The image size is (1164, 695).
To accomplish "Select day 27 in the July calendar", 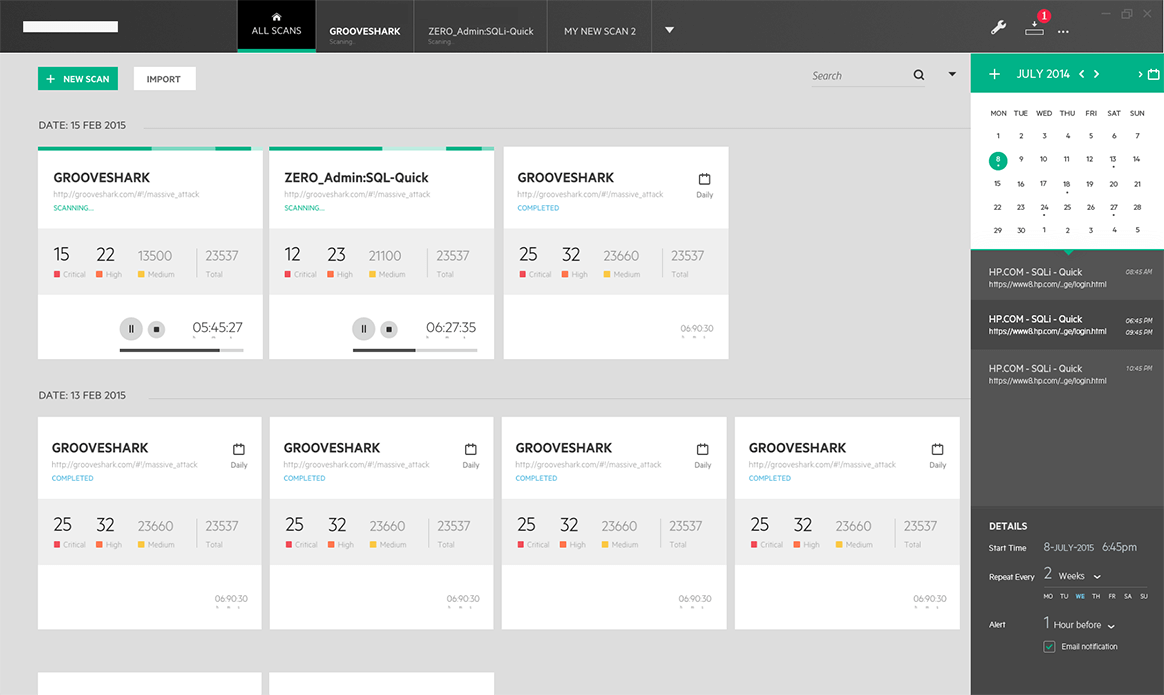I will (x=1114, y=208).
